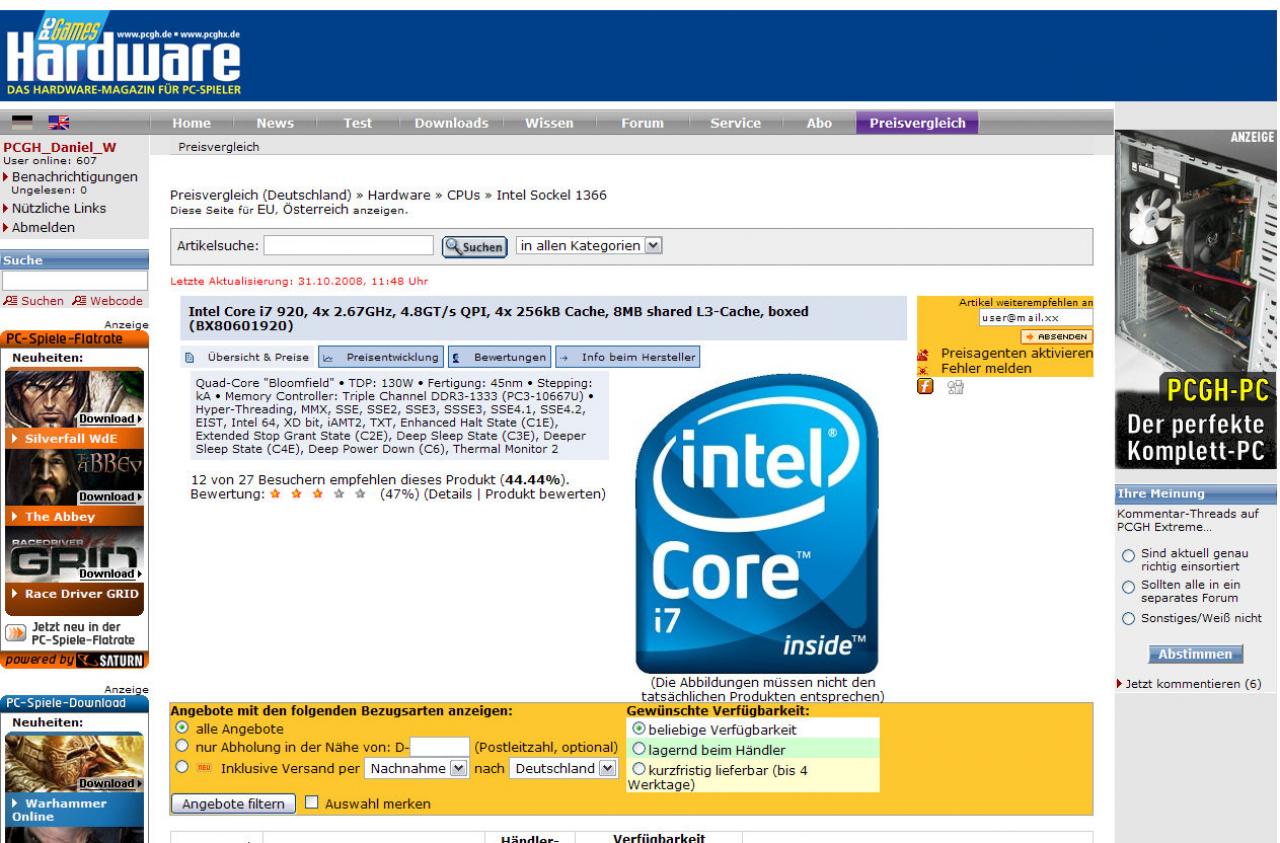
Task: Follow the 'Jetzt kommentieren (6)' link
Action: coord(1192,684)
